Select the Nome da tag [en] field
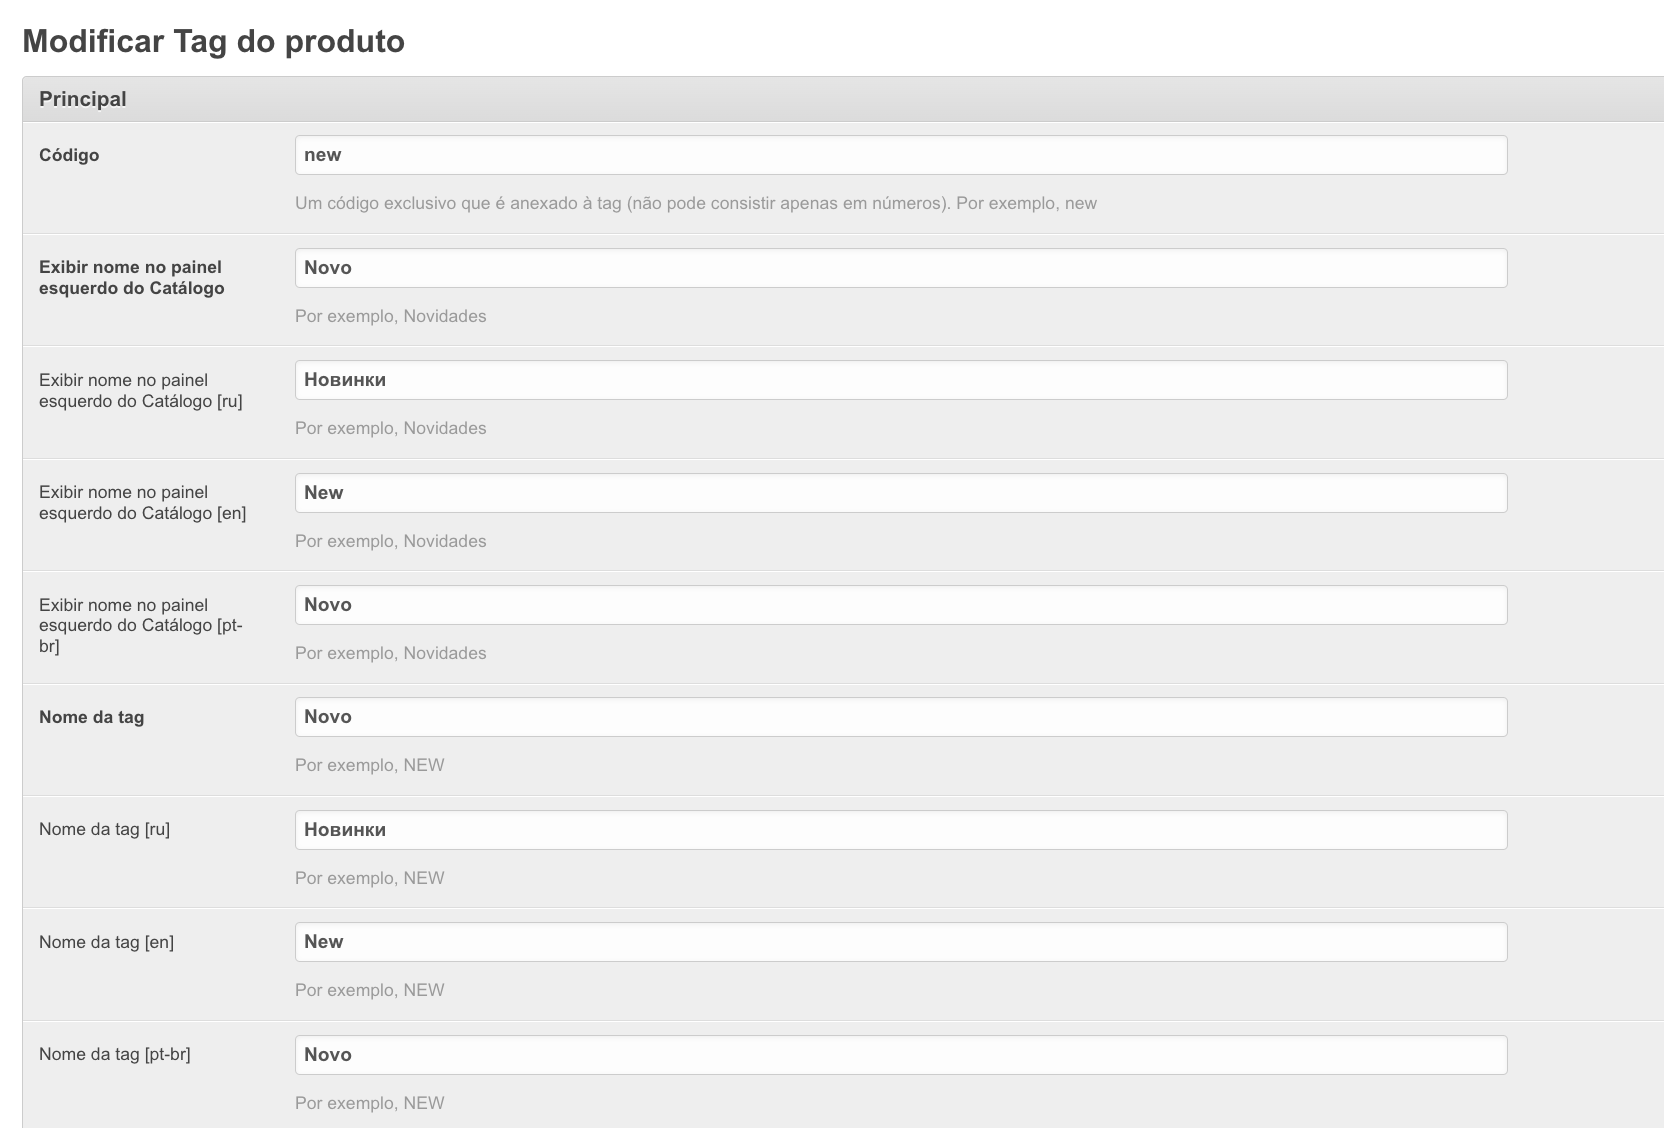 900,942
